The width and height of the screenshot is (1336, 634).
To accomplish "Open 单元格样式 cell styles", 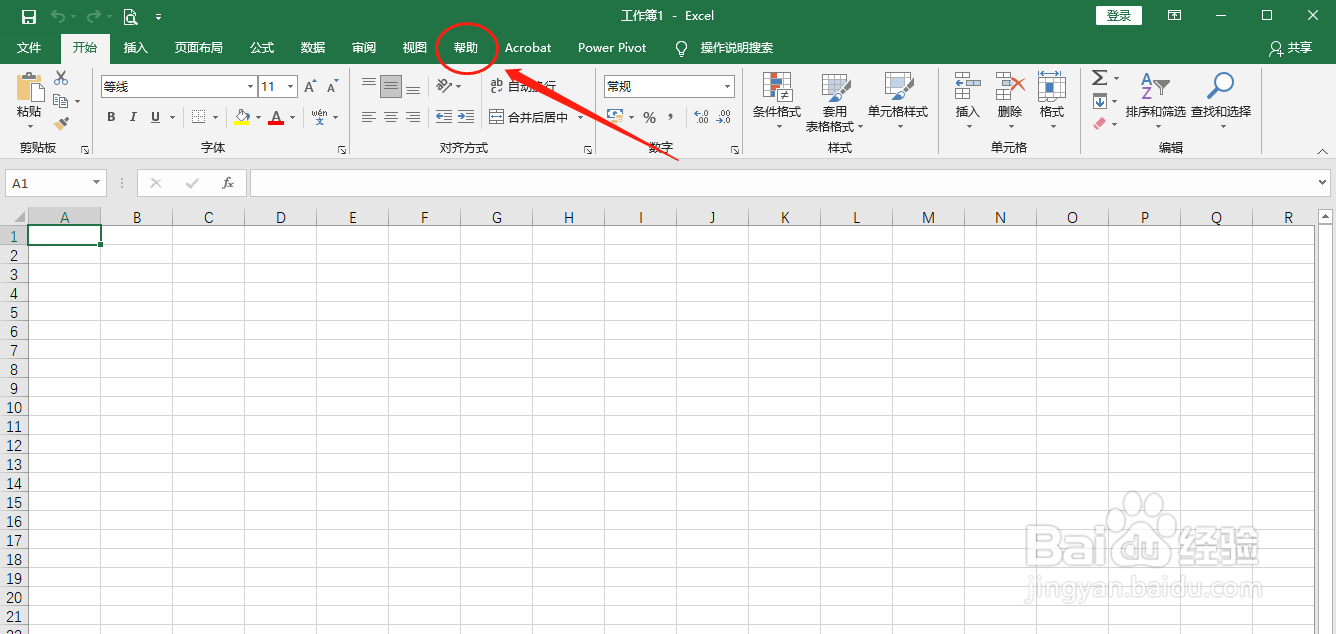I will pos(898,101).
